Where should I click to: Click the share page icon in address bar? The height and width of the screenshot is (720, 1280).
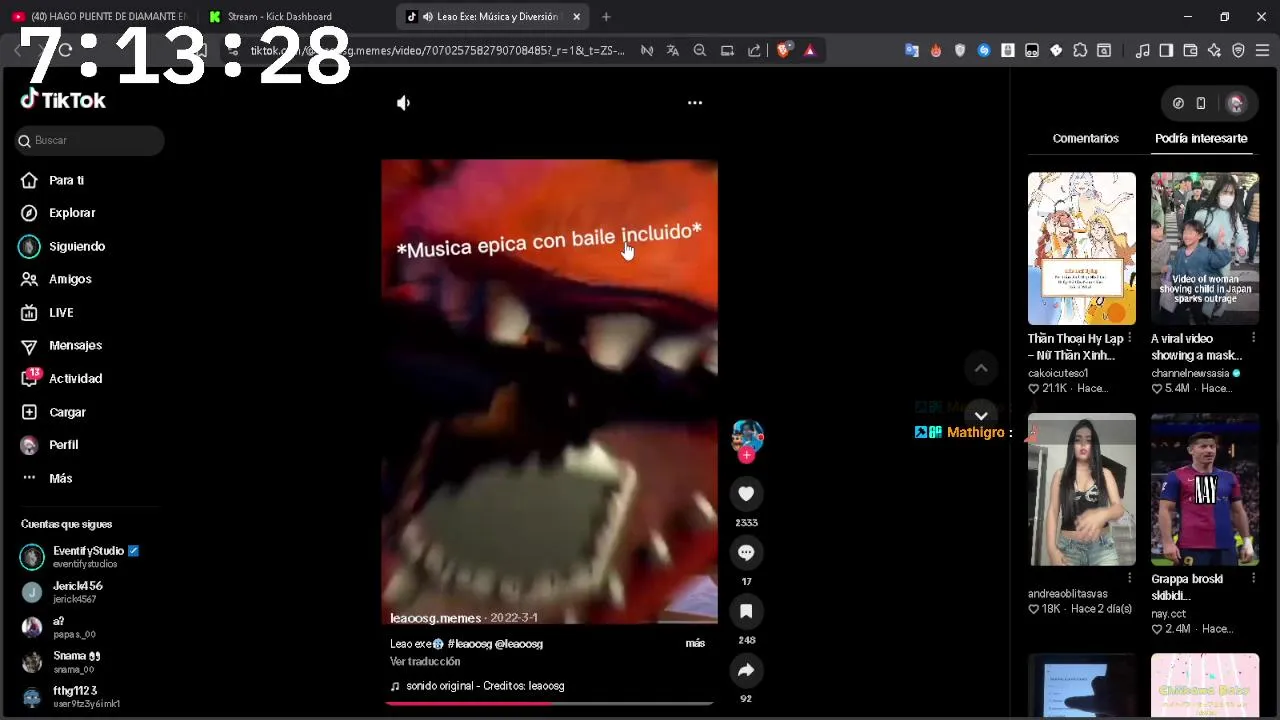754,50
